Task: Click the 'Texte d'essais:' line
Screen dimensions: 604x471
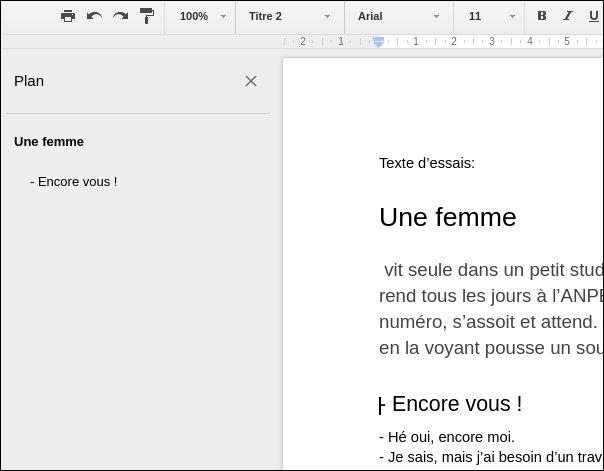Action: click(x=427, y=163)
